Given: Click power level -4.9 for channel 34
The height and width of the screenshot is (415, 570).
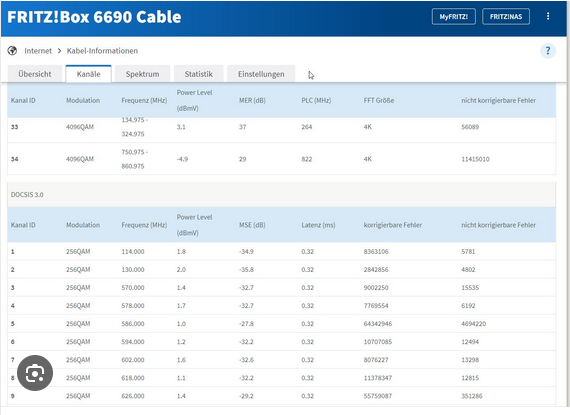Looking at the screenshot, I should click(x=182, y=159).
